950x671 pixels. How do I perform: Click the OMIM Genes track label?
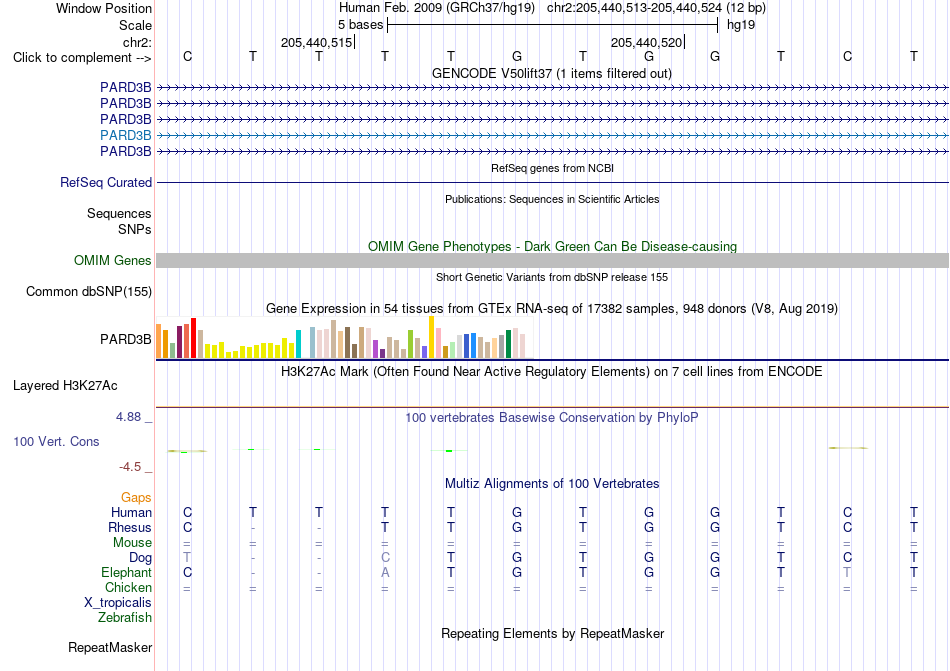(112, 260)
